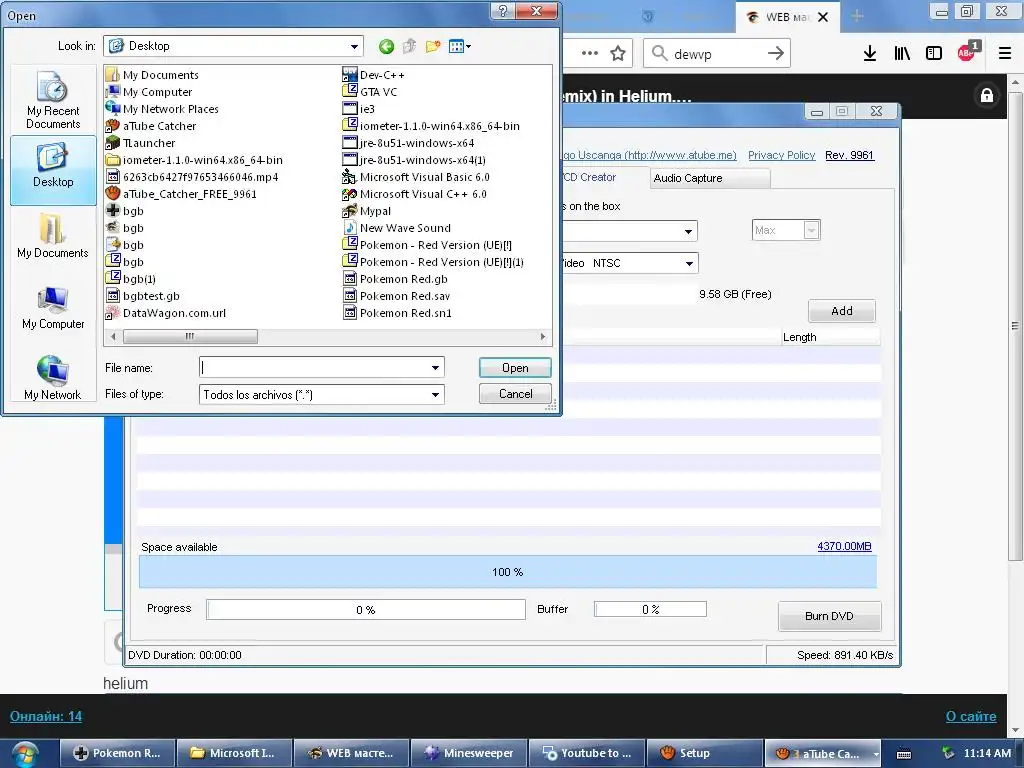
Task: Switch to Minesweeper in the taskbar
Action: pyautogui.click(x=469, y=753)
